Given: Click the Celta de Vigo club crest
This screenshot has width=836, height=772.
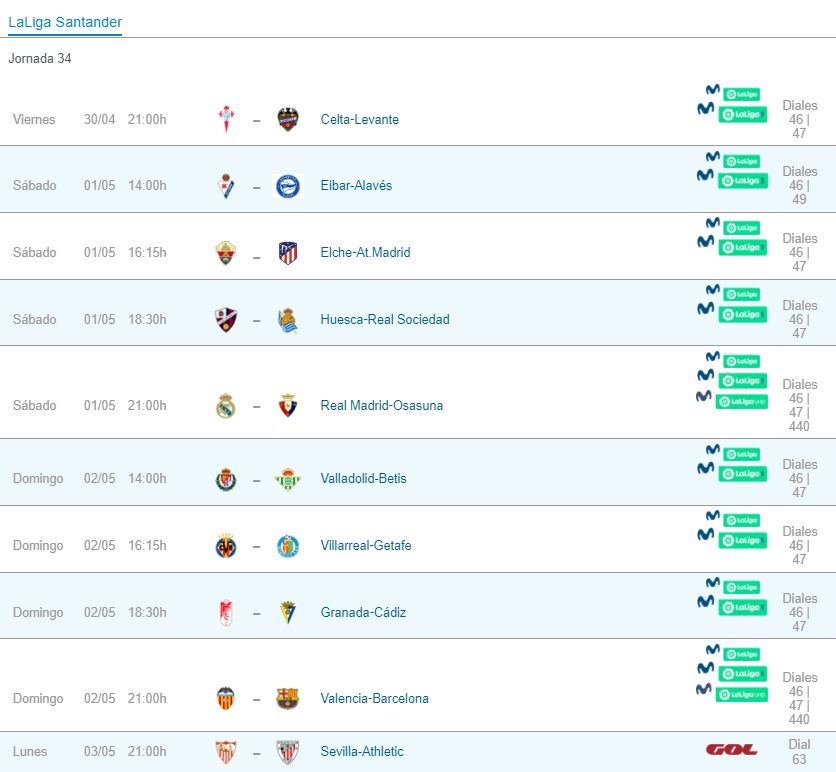Looking at the screenshot, I should [225, 119].
